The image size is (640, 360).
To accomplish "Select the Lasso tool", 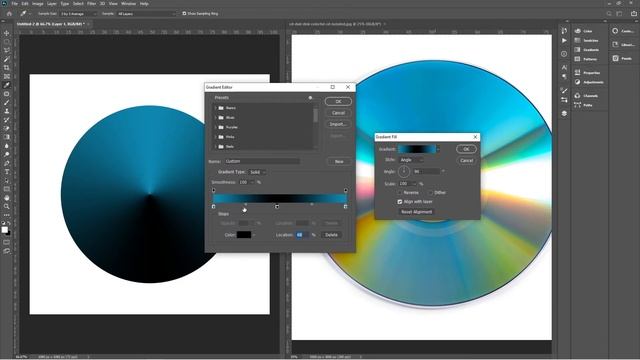I will tap(7, 50).
